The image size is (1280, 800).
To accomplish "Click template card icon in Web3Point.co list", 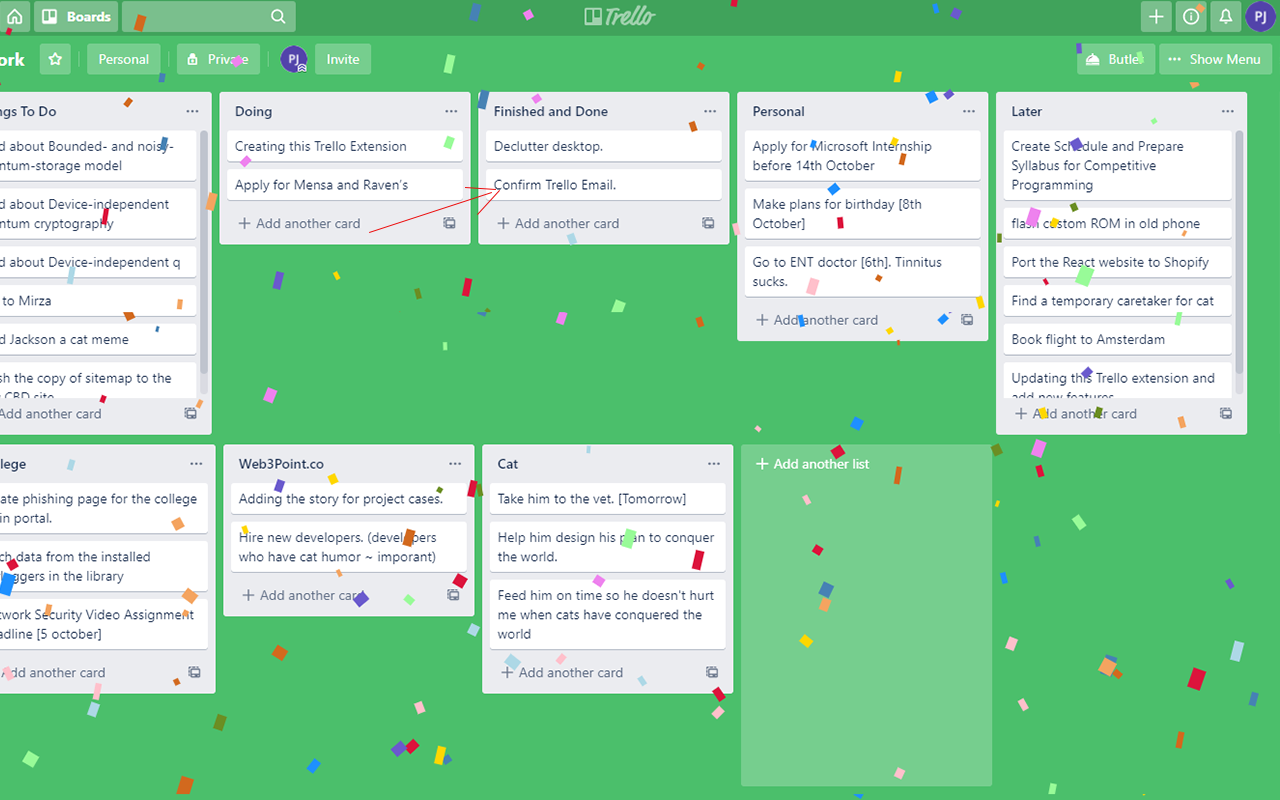I will 454,595.
